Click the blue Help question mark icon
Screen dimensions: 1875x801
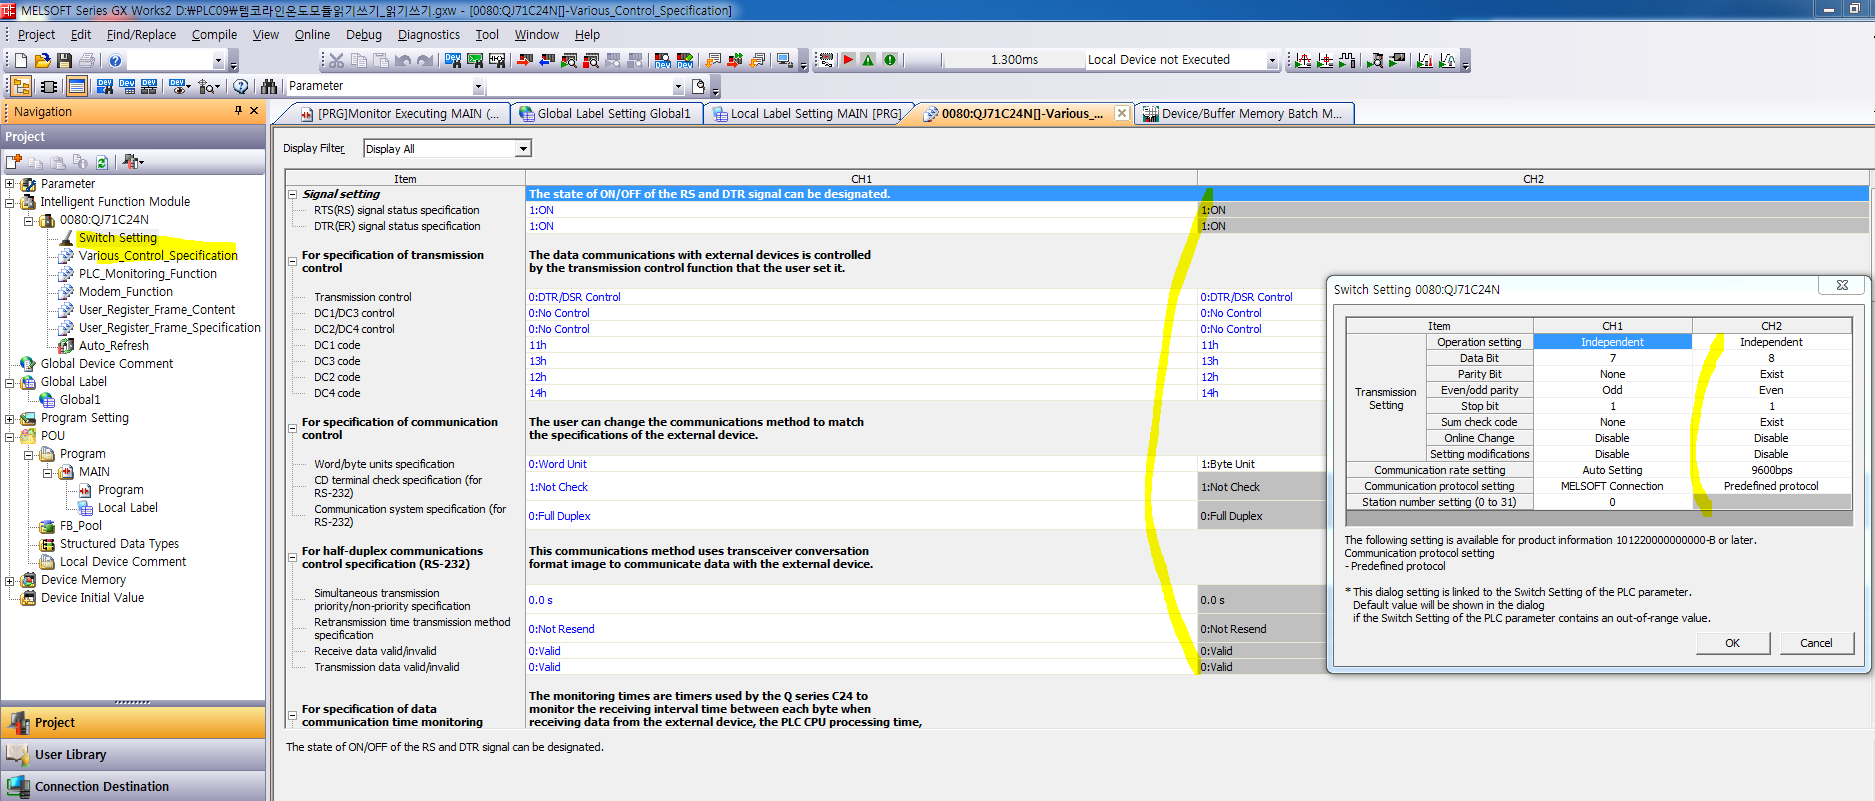click(x=115, y=61)
